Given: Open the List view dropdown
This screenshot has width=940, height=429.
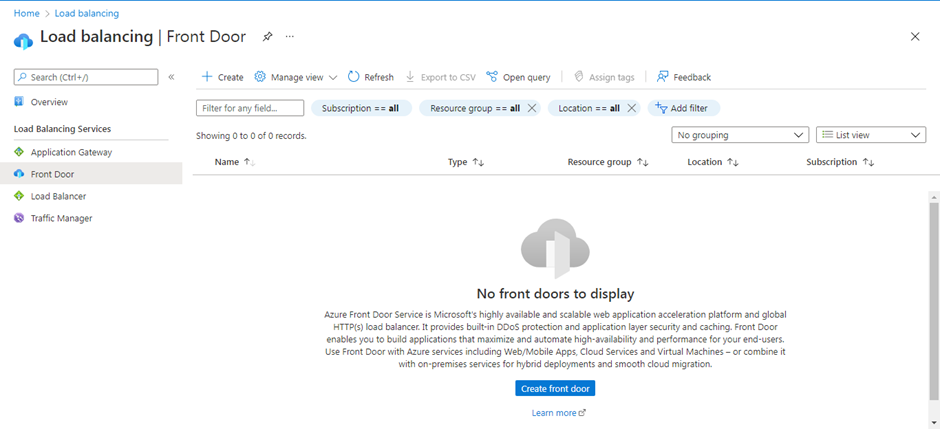Looking at the screenshot, I should coord(871,135).
